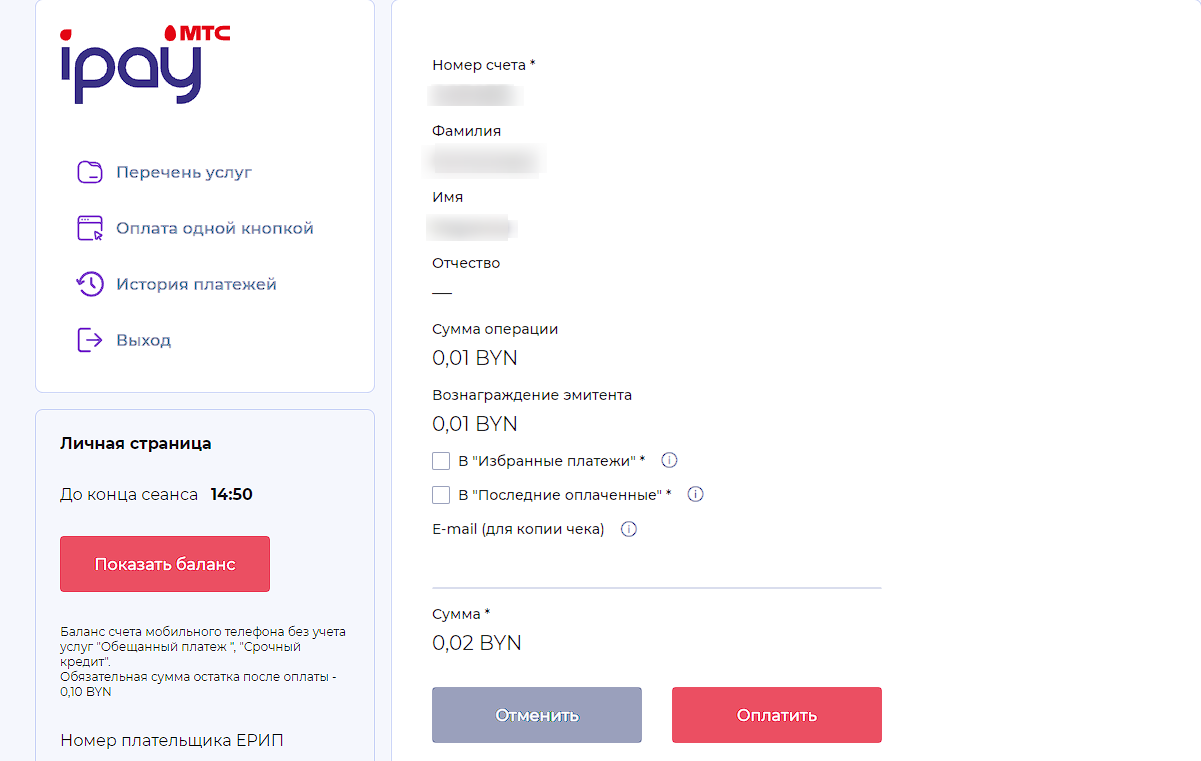The height and width of the screenshot is (761, 1201).
Task: Click the Показать баланс button
Action: 165,564
